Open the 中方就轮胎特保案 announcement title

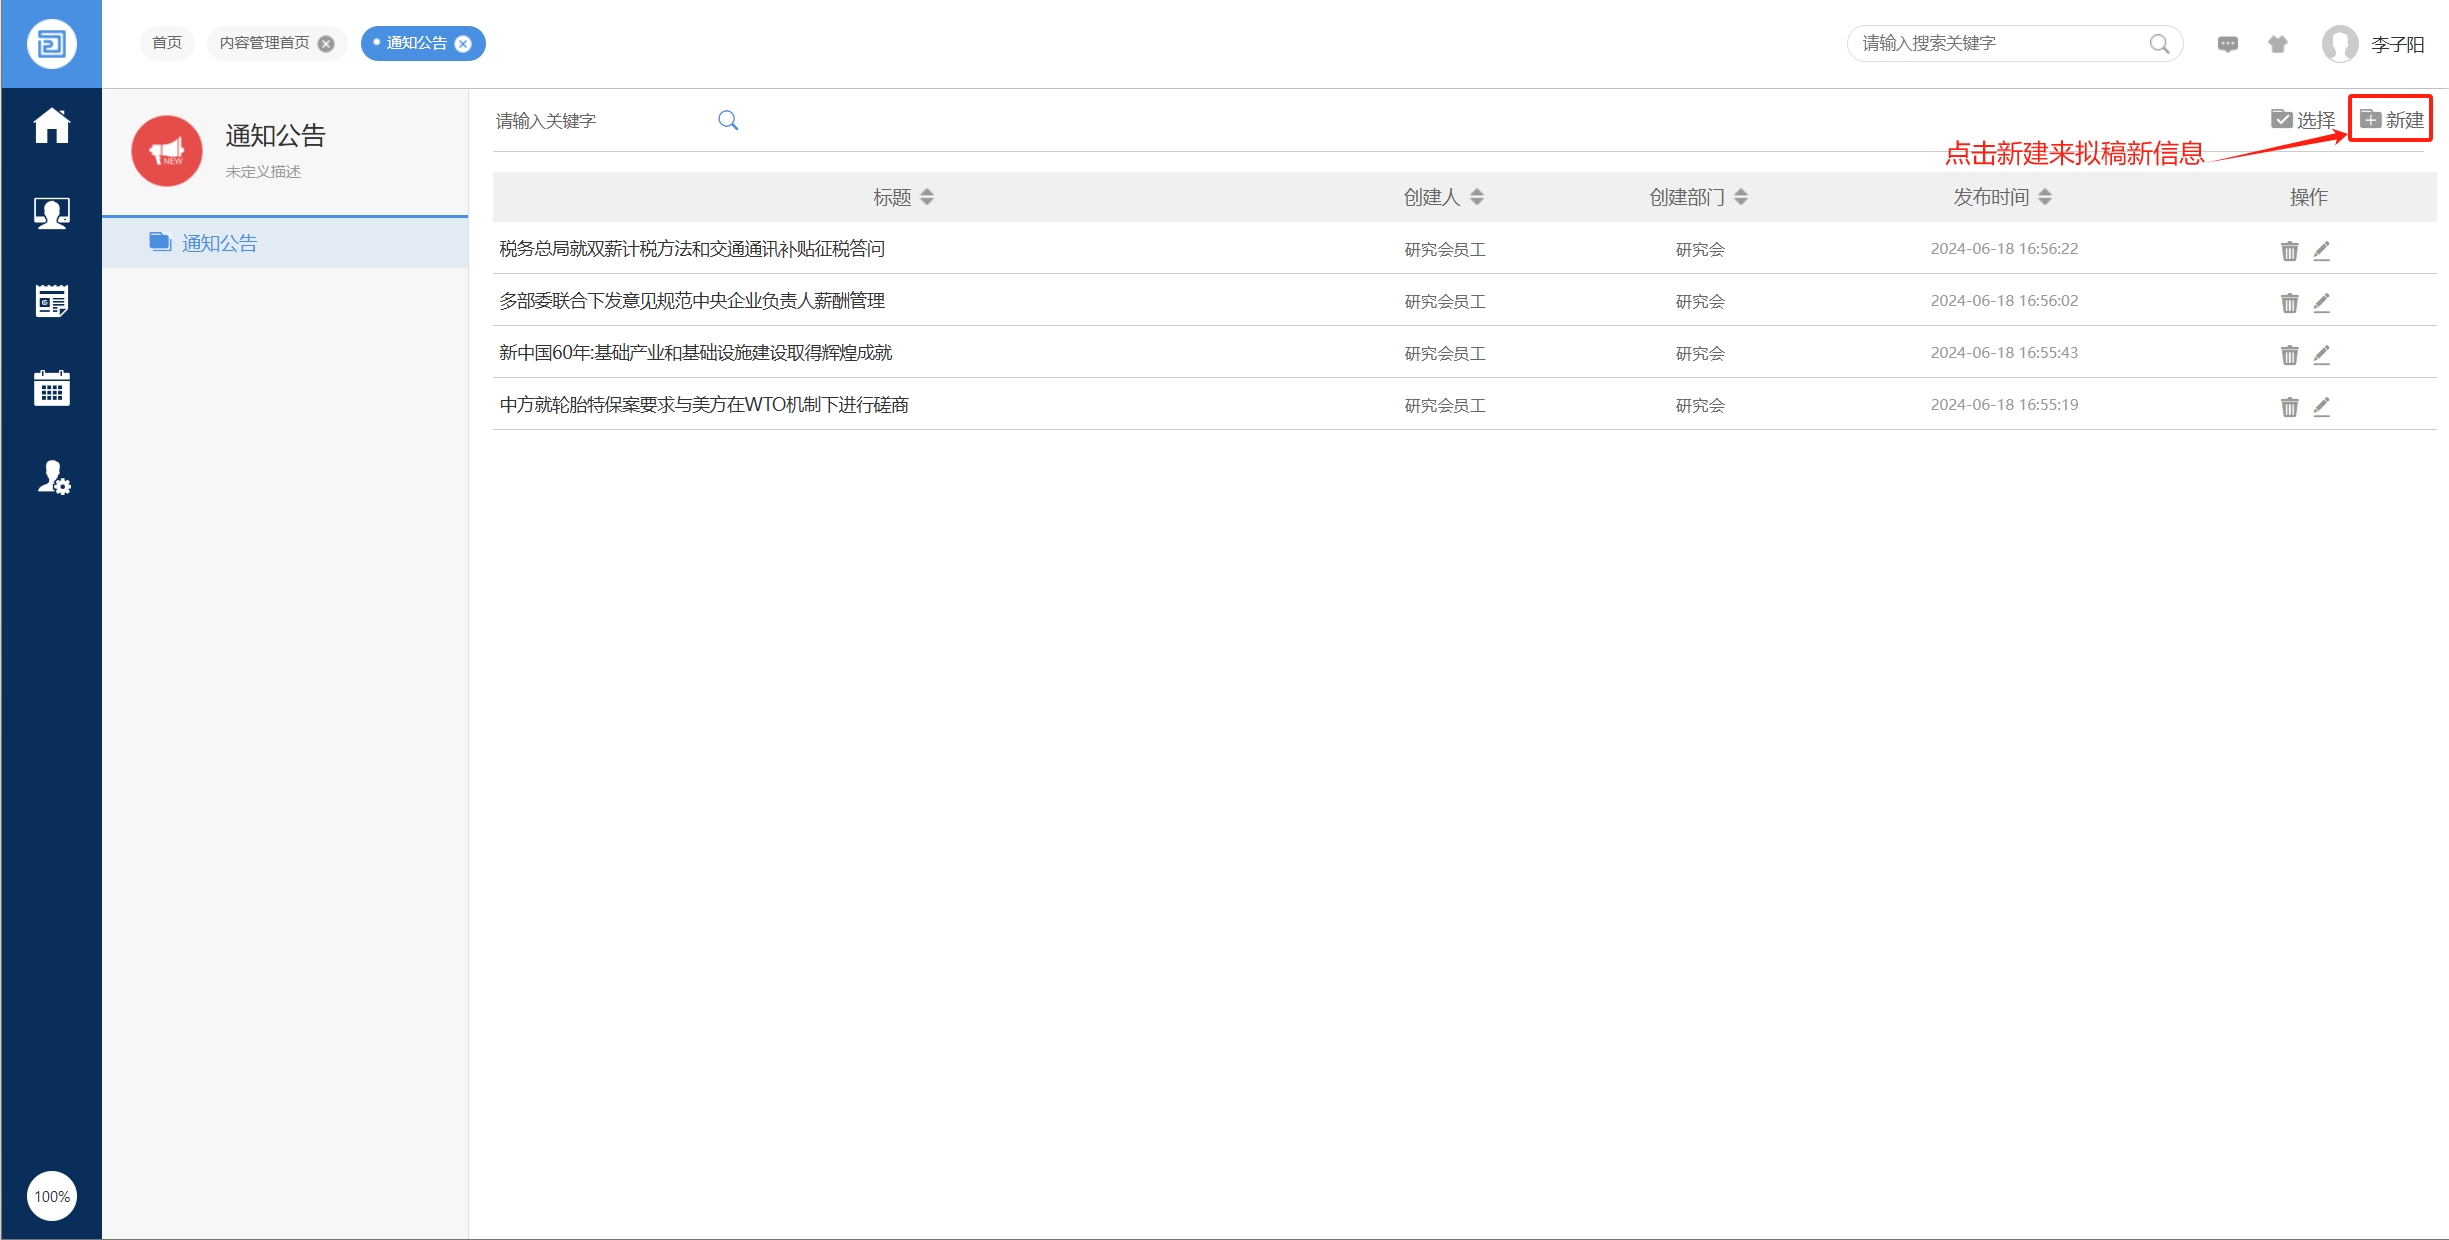click(704, 405)
